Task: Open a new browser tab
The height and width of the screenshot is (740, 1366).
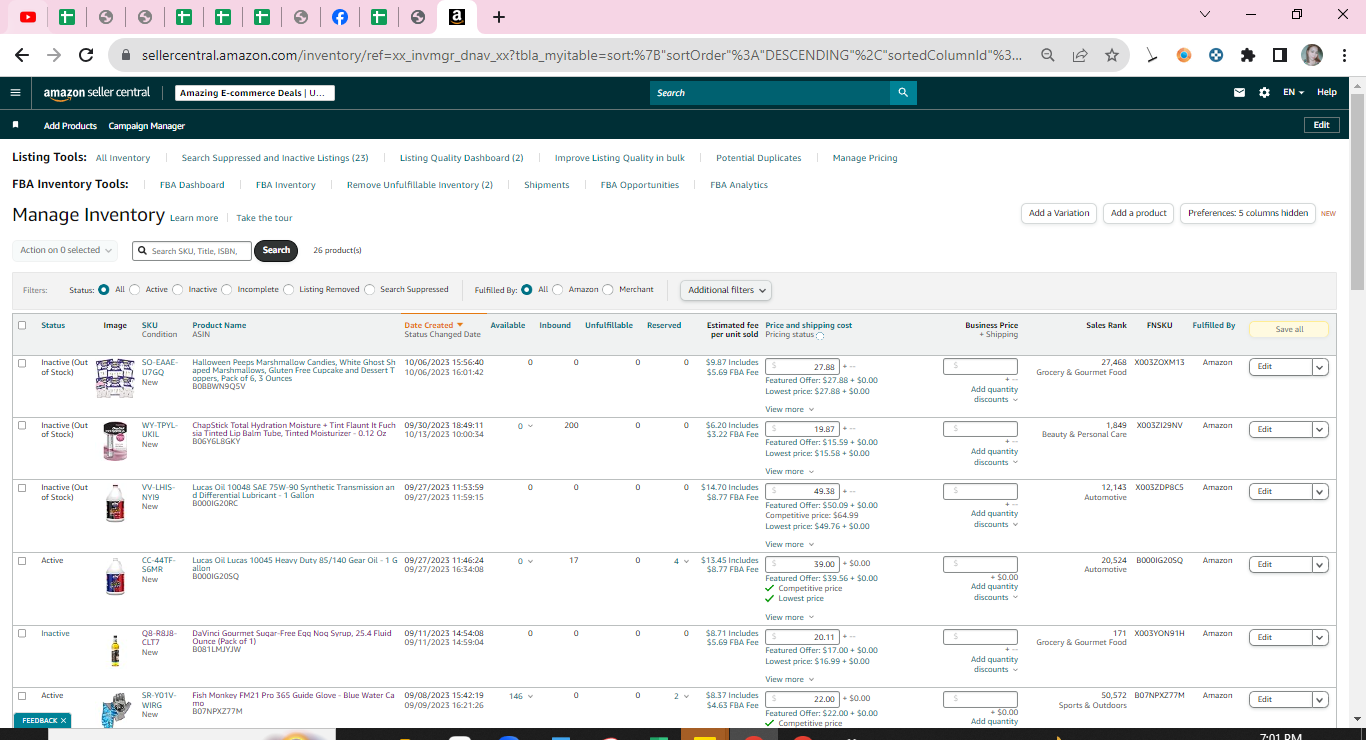Action: coord(499,17)
